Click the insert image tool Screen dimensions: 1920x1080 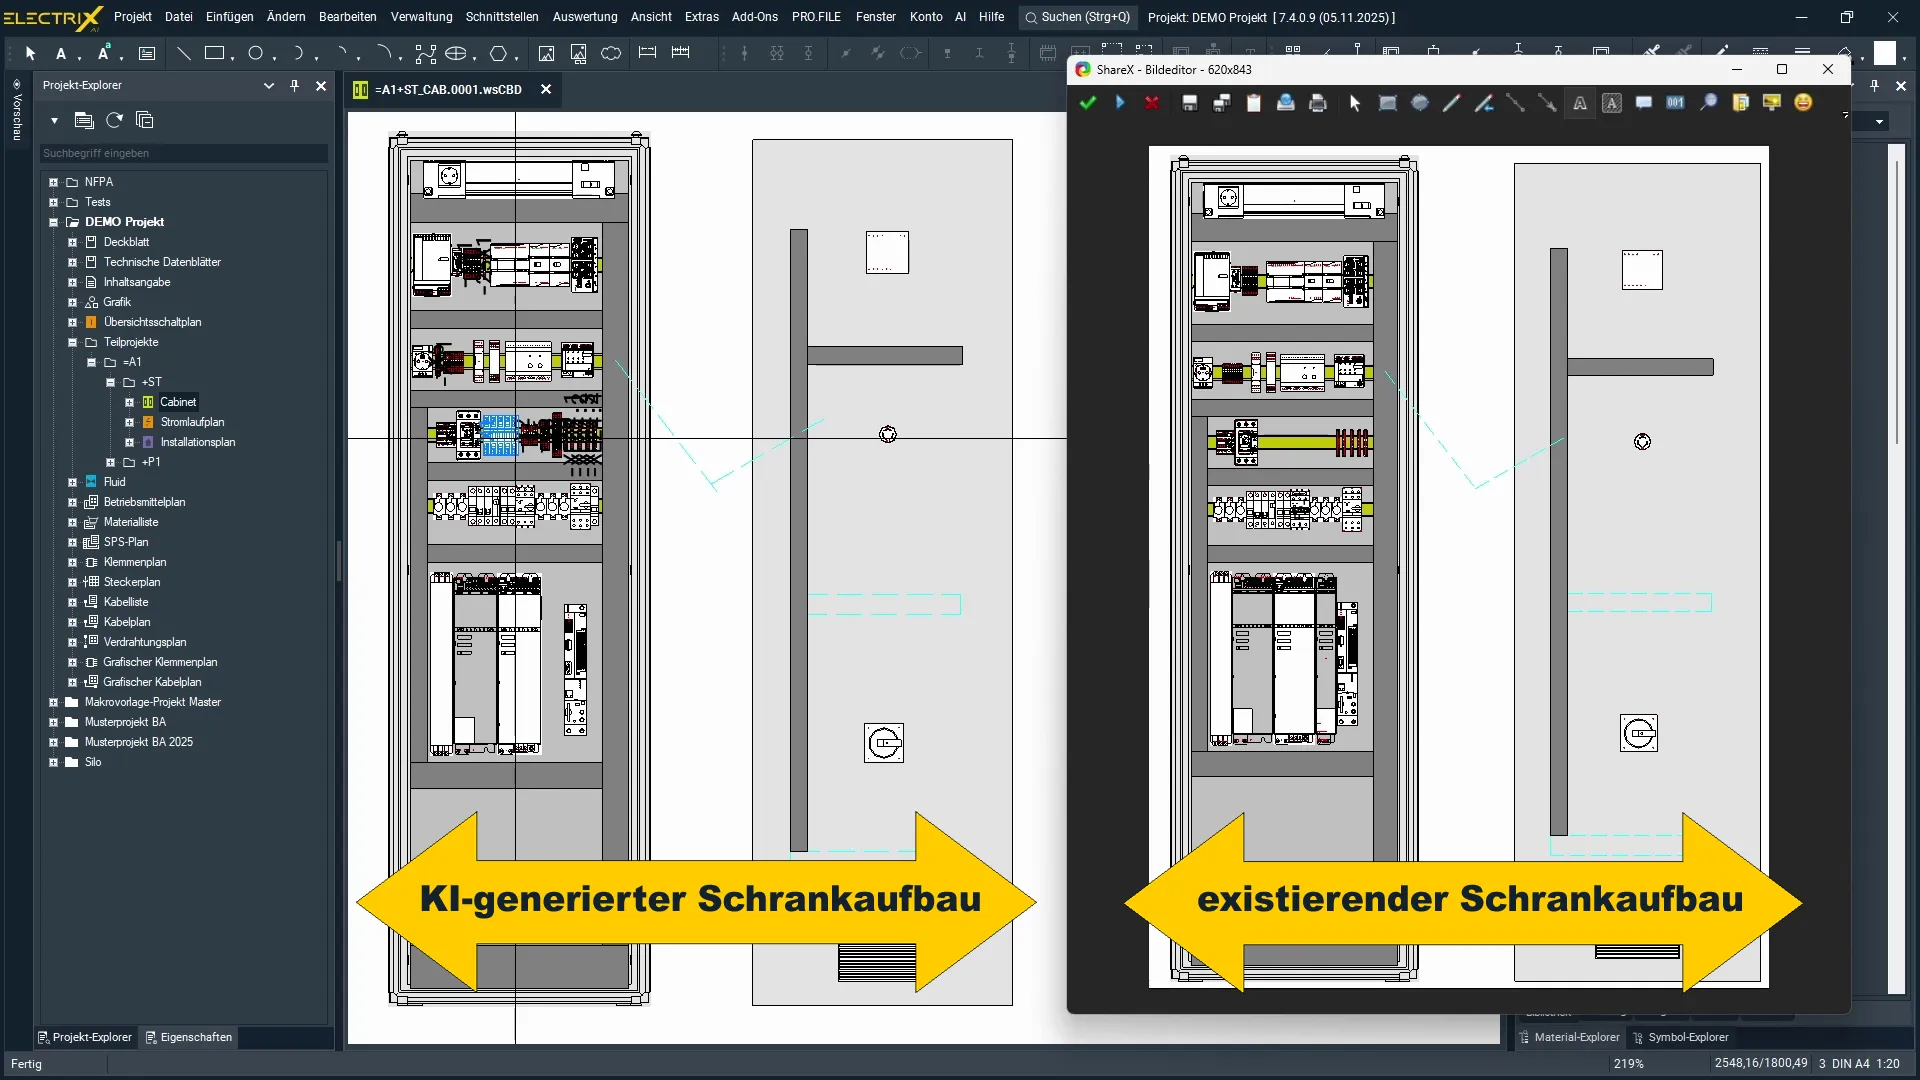click(x=546, y=53)
